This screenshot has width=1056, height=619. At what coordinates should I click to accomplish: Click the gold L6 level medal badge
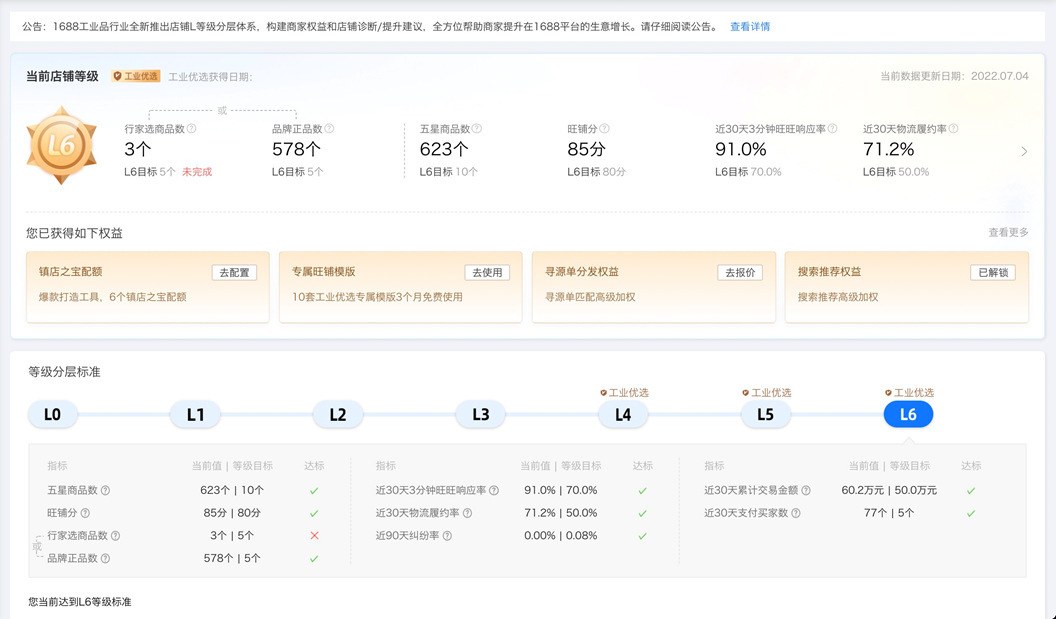(x=62, y=145)
